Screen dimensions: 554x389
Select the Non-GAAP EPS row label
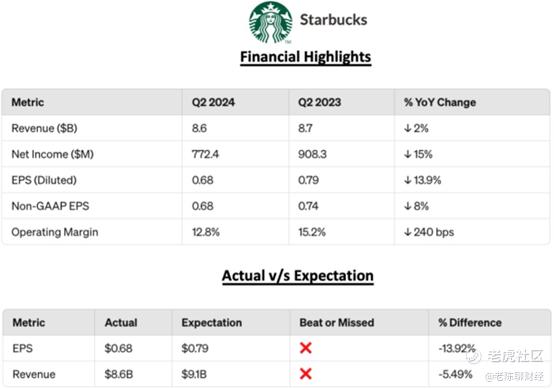50,206
